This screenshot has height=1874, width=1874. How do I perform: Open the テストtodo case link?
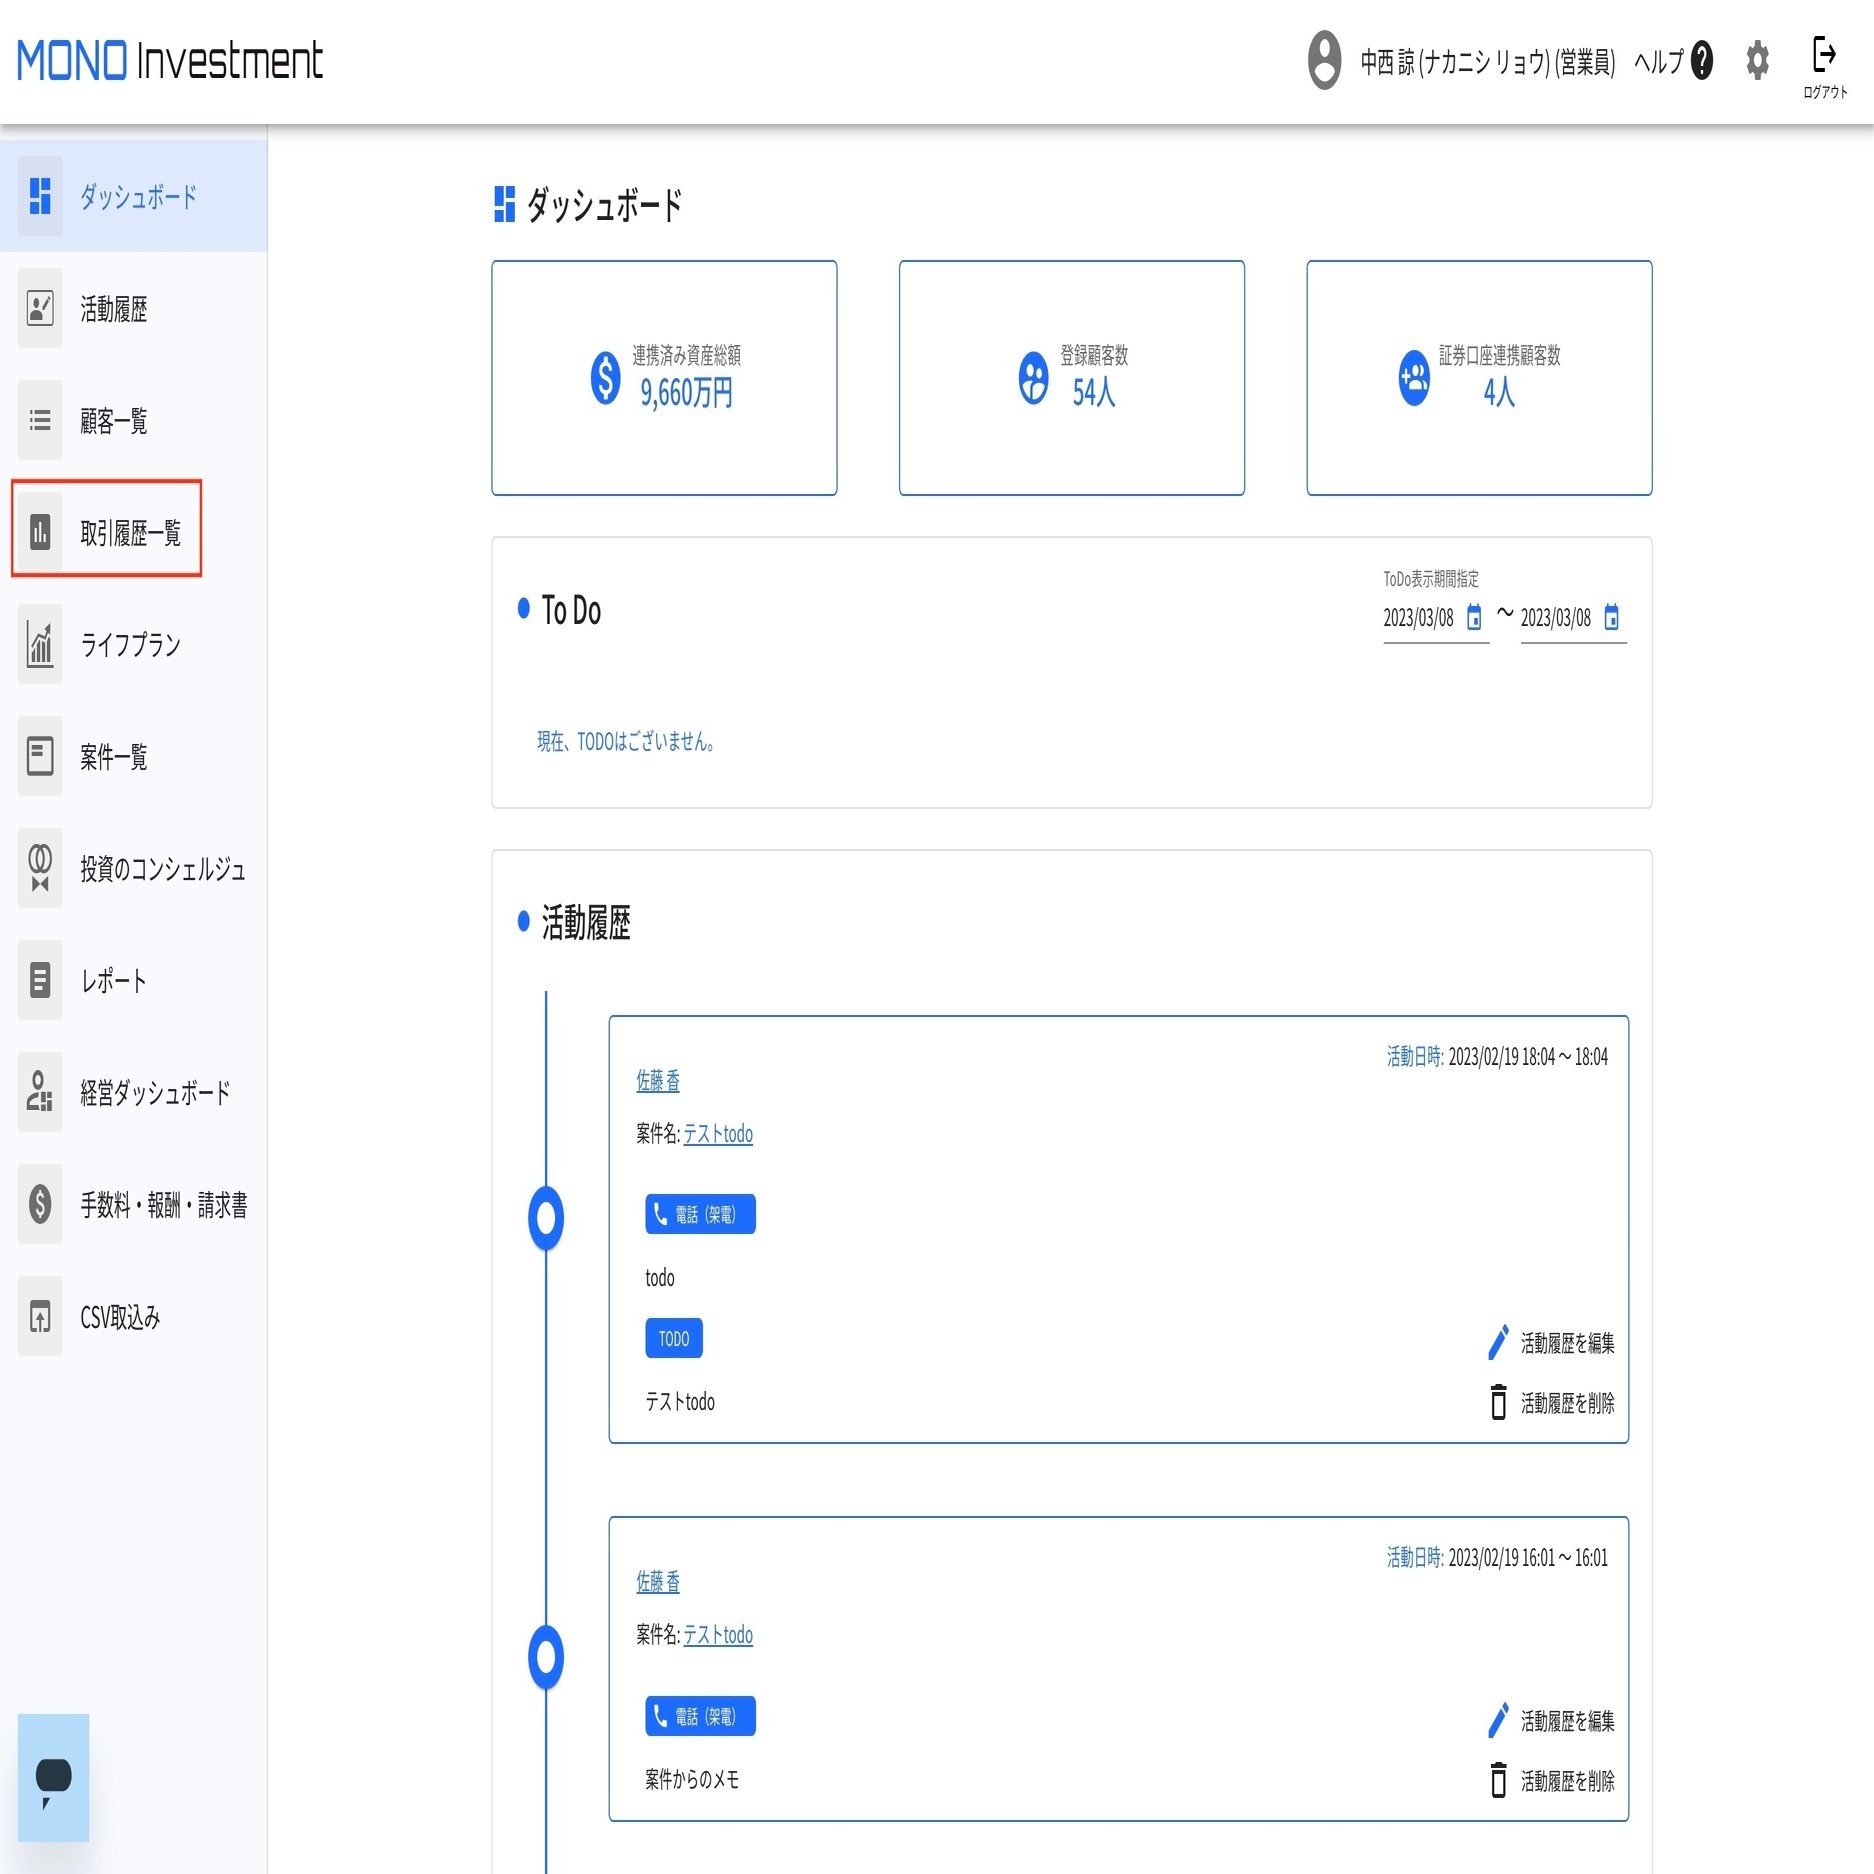point(718,1135)
